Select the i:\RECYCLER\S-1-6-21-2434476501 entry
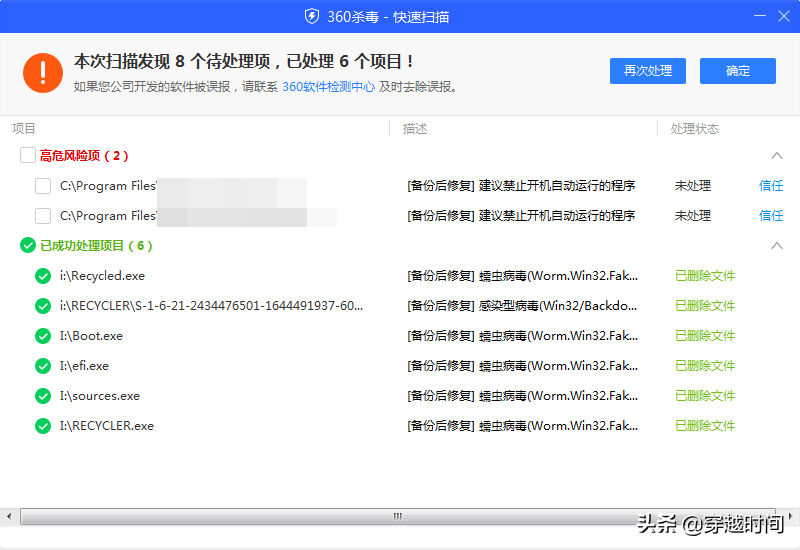Viewport: 800px width, 550px height. point(211,306)
